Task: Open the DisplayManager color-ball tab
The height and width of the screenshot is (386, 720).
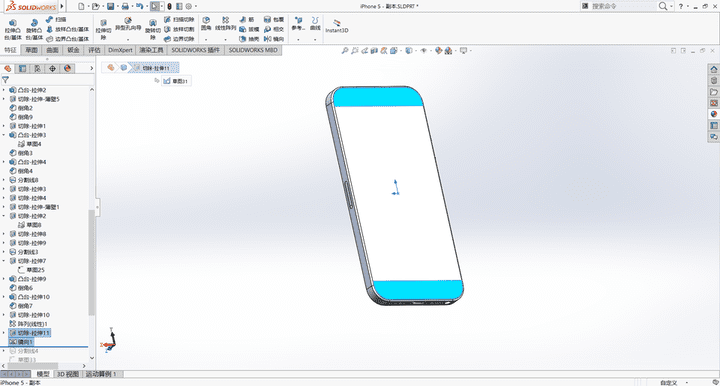Action: (x=68, y=68)
